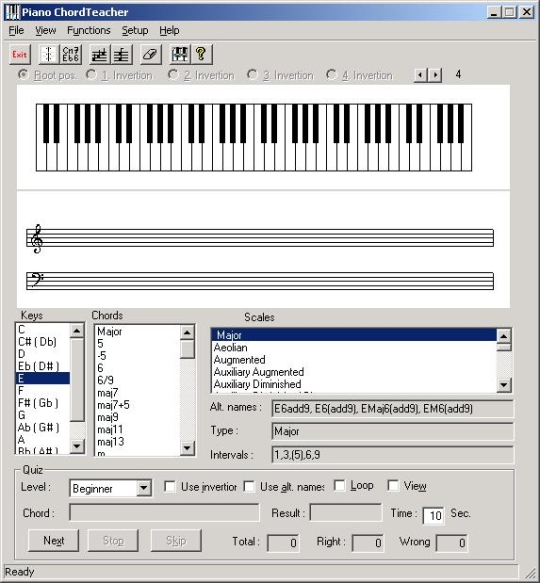Screen dimensions: 540x583
Task: Click the octave right arrow spinner
Action: (435, 75)
